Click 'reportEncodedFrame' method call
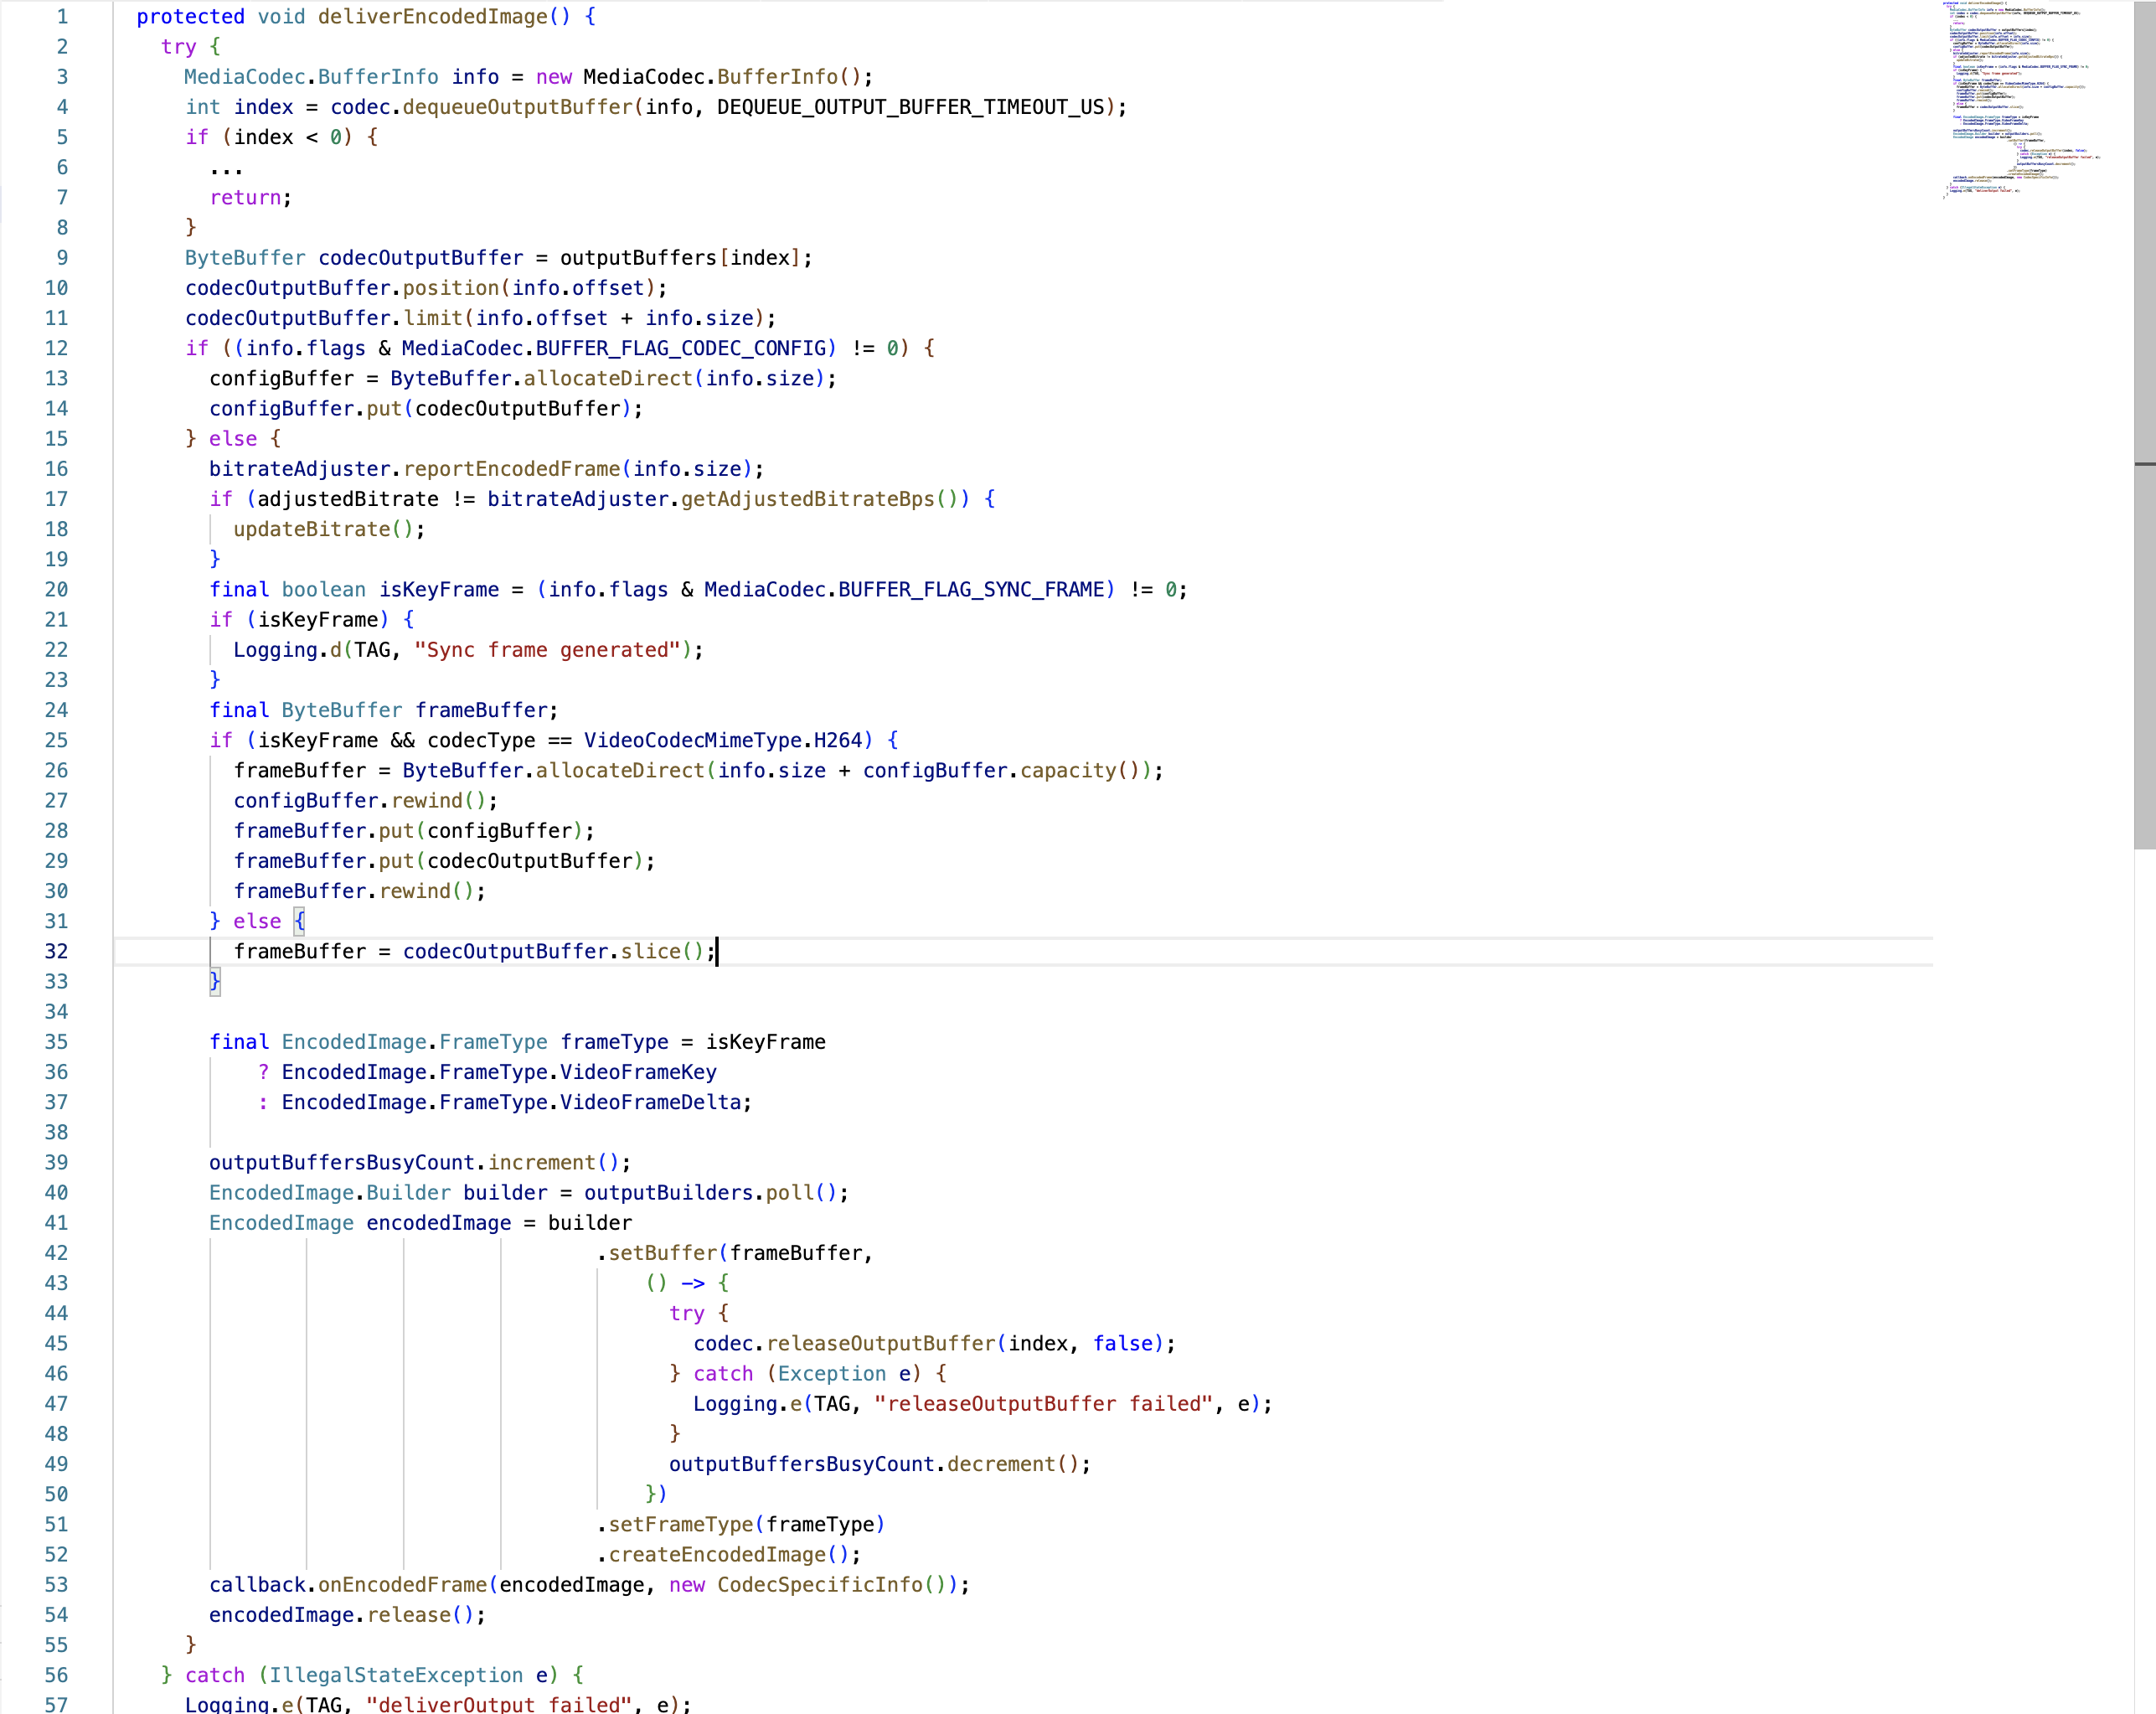 [512, 469]
